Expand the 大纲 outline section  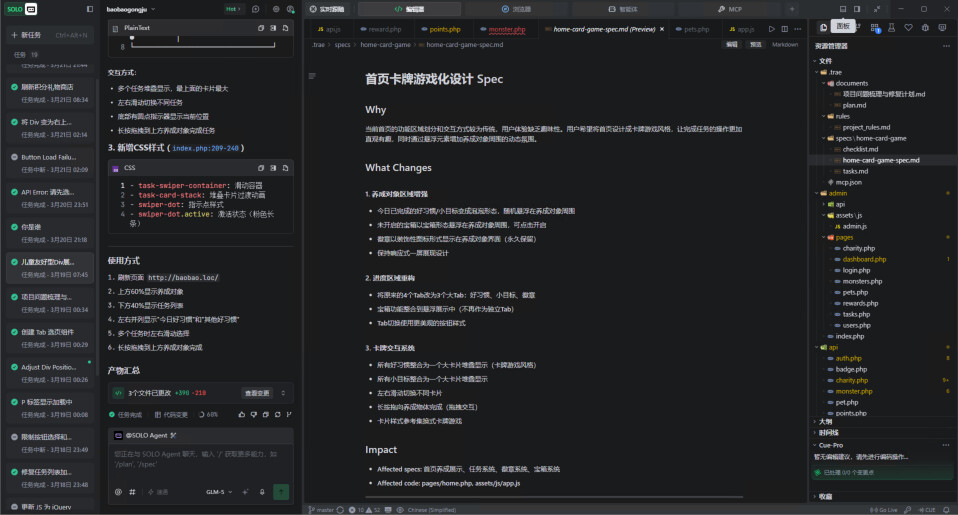(x=825, y=422)
